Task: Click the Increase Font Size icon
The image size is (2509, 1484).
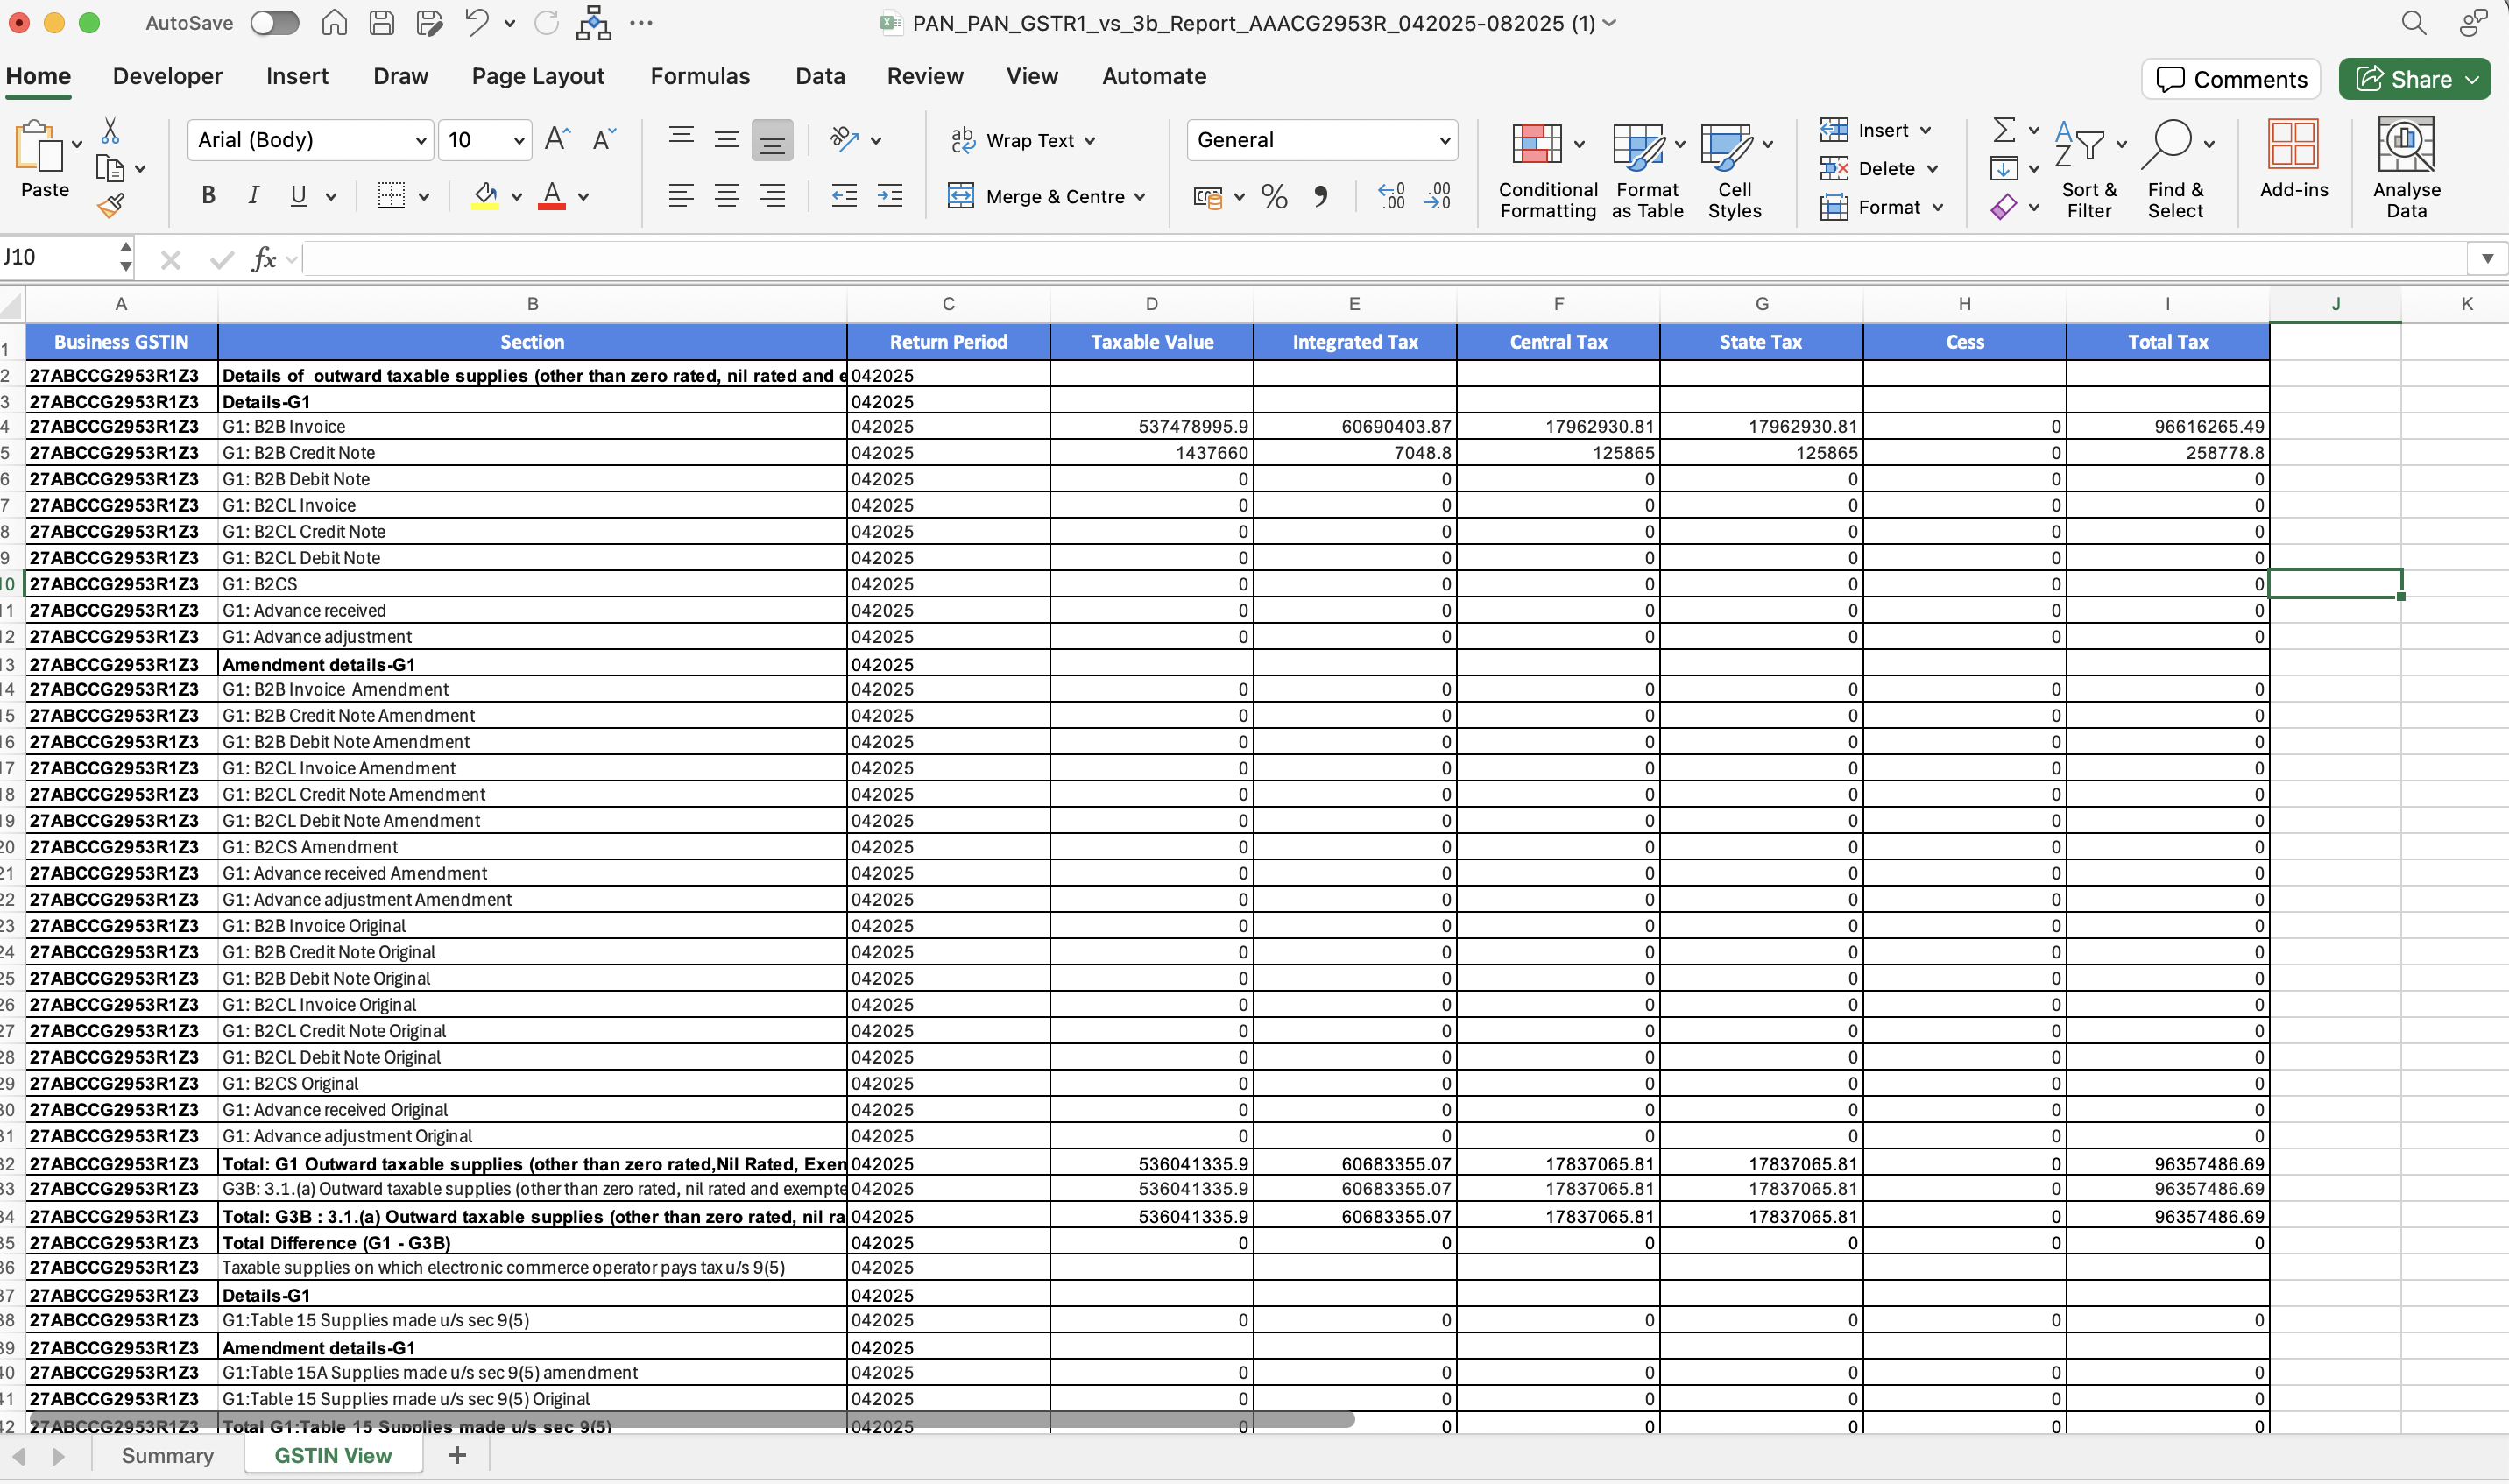Action: pos(558,140)
